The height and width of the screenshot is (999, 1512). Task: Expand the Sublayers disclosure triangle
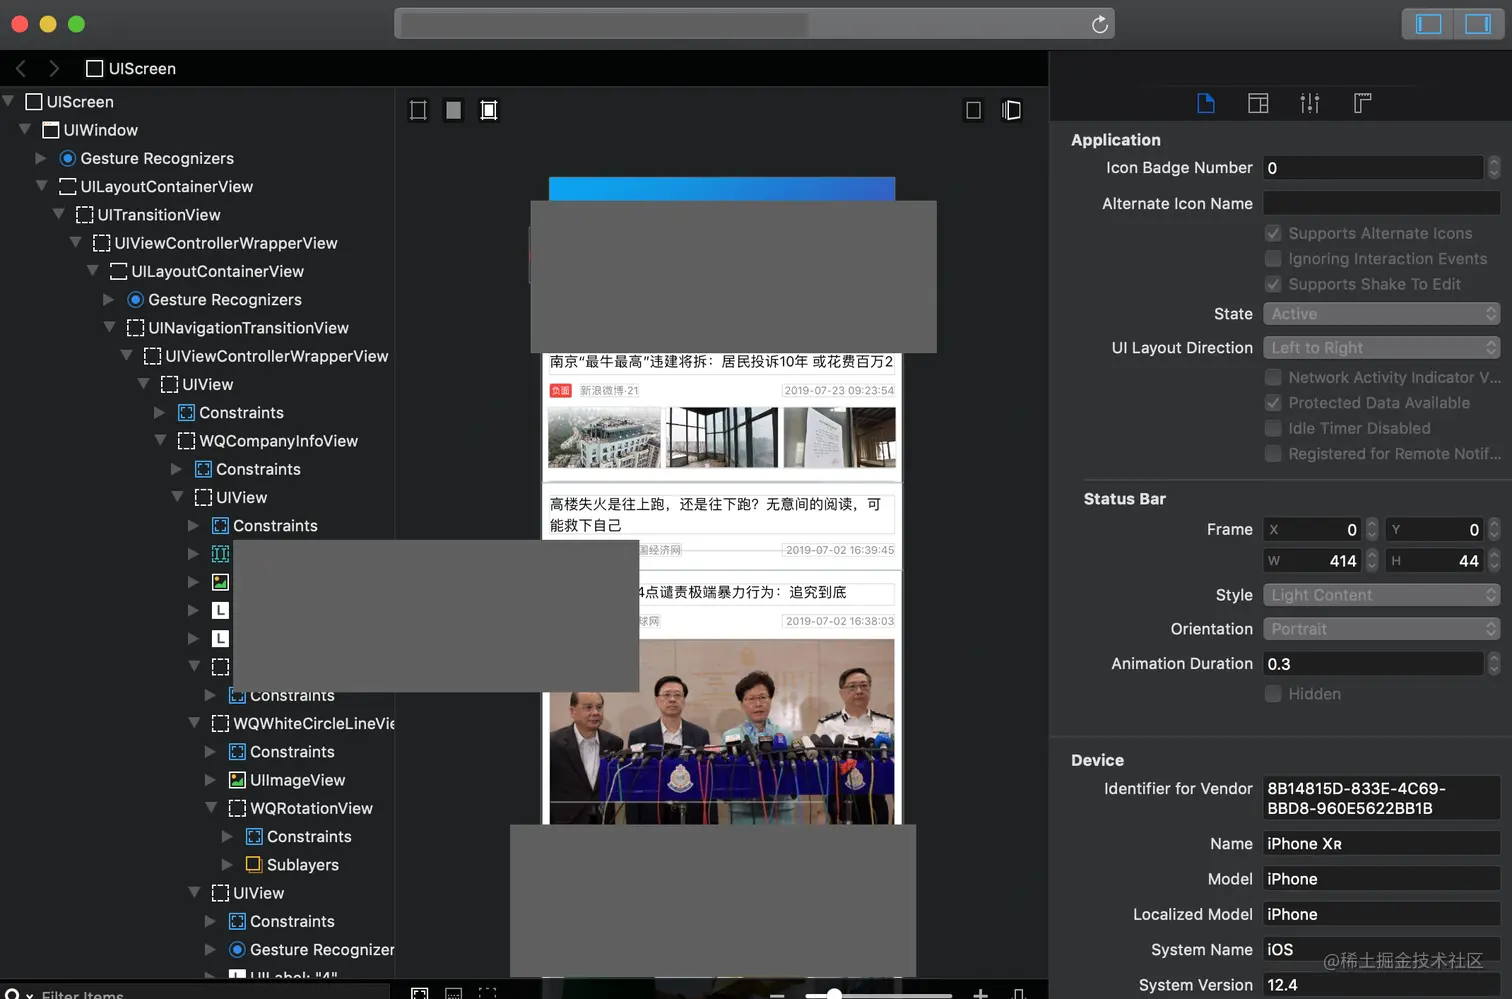coord(227,864)
